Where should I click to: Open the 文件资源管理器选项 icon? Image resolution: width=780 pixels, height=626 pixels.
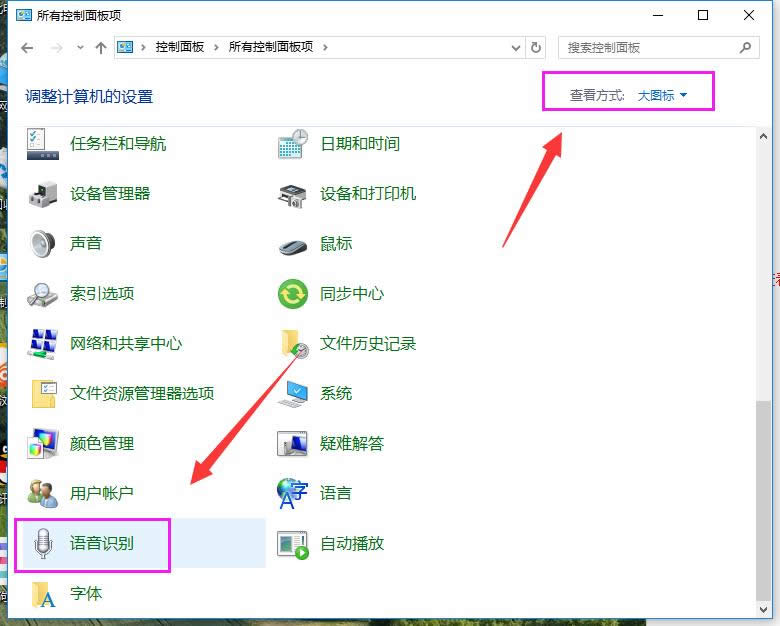44,394
